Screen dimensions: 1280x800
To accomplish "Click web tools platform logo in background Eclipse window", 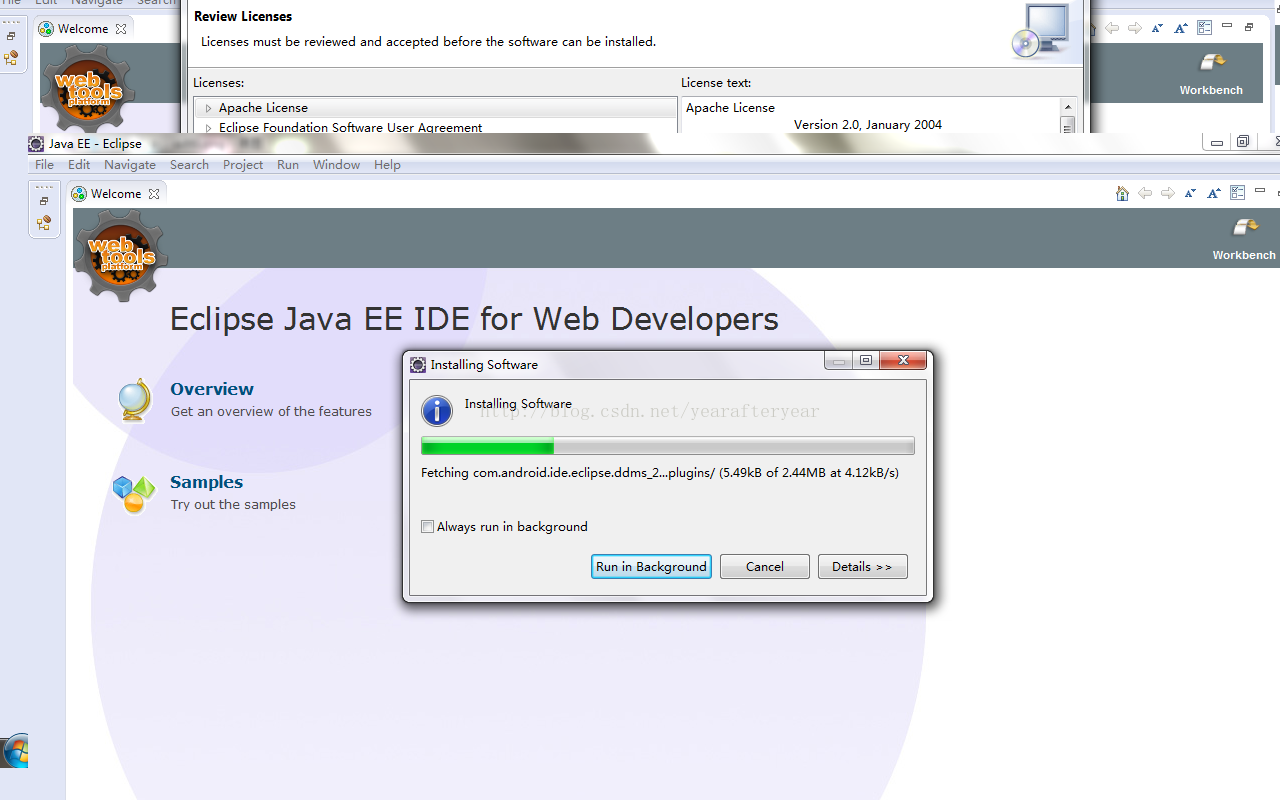I will (88, 90).
